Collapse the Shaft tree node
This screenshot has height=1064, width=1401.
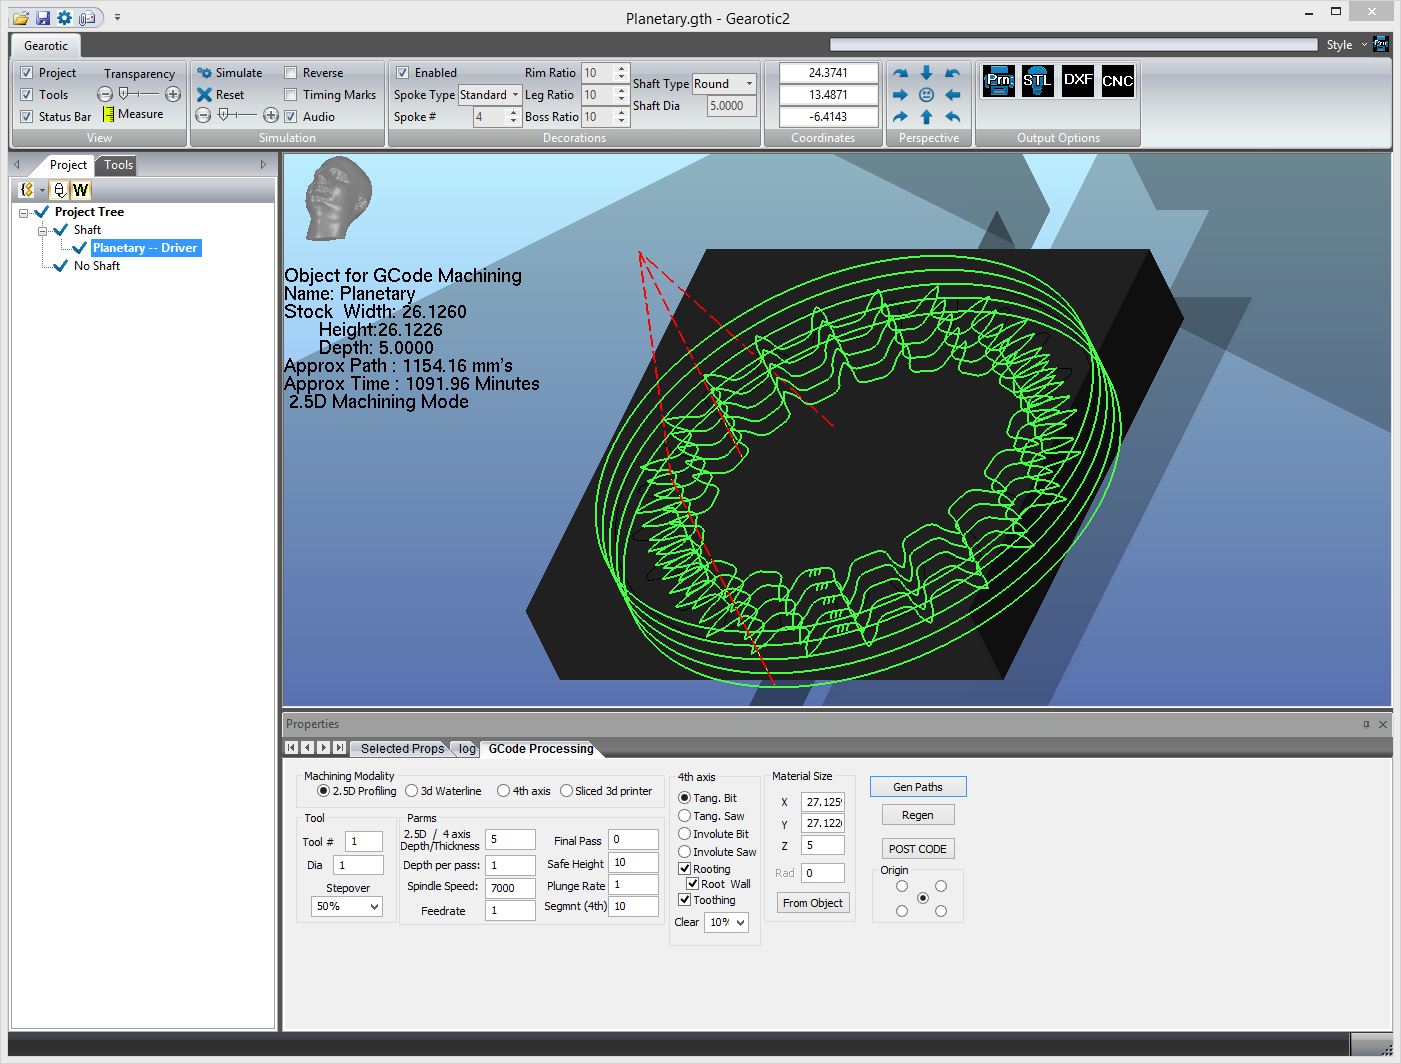click(x=43, y=231)
